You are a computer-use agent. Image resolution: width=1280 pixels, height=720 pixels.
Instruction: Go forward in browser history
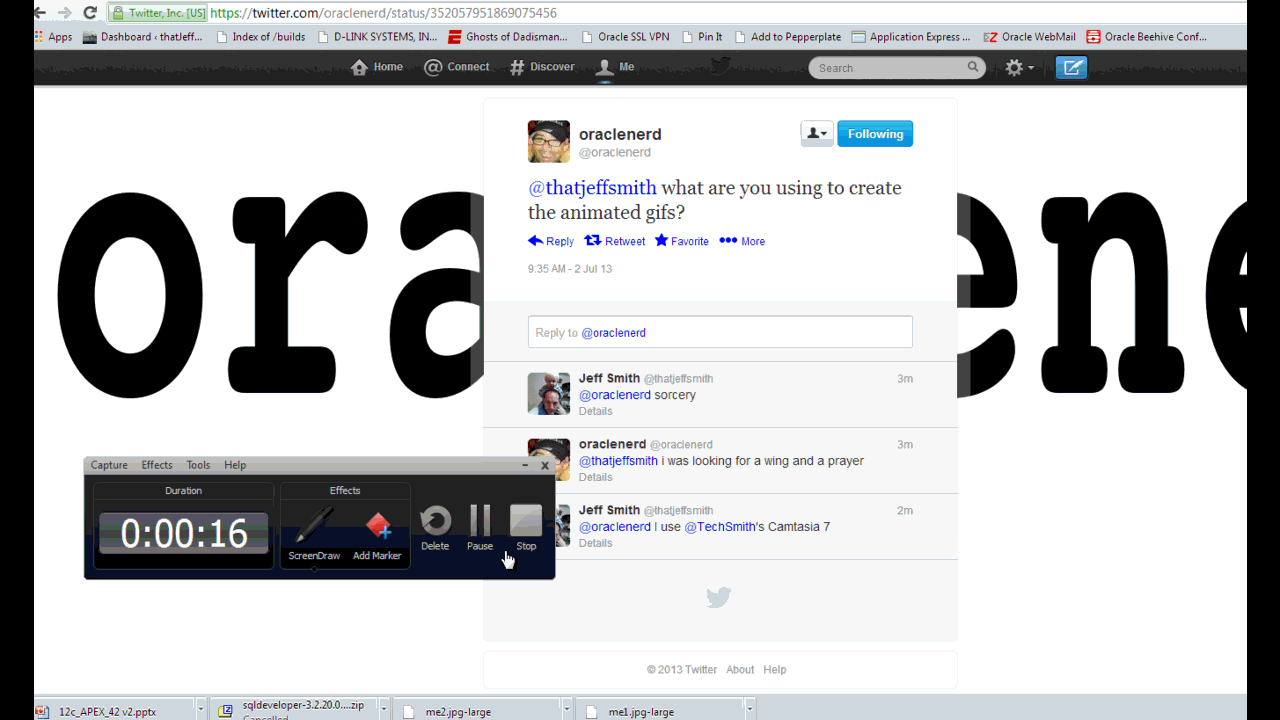[65, 13]
